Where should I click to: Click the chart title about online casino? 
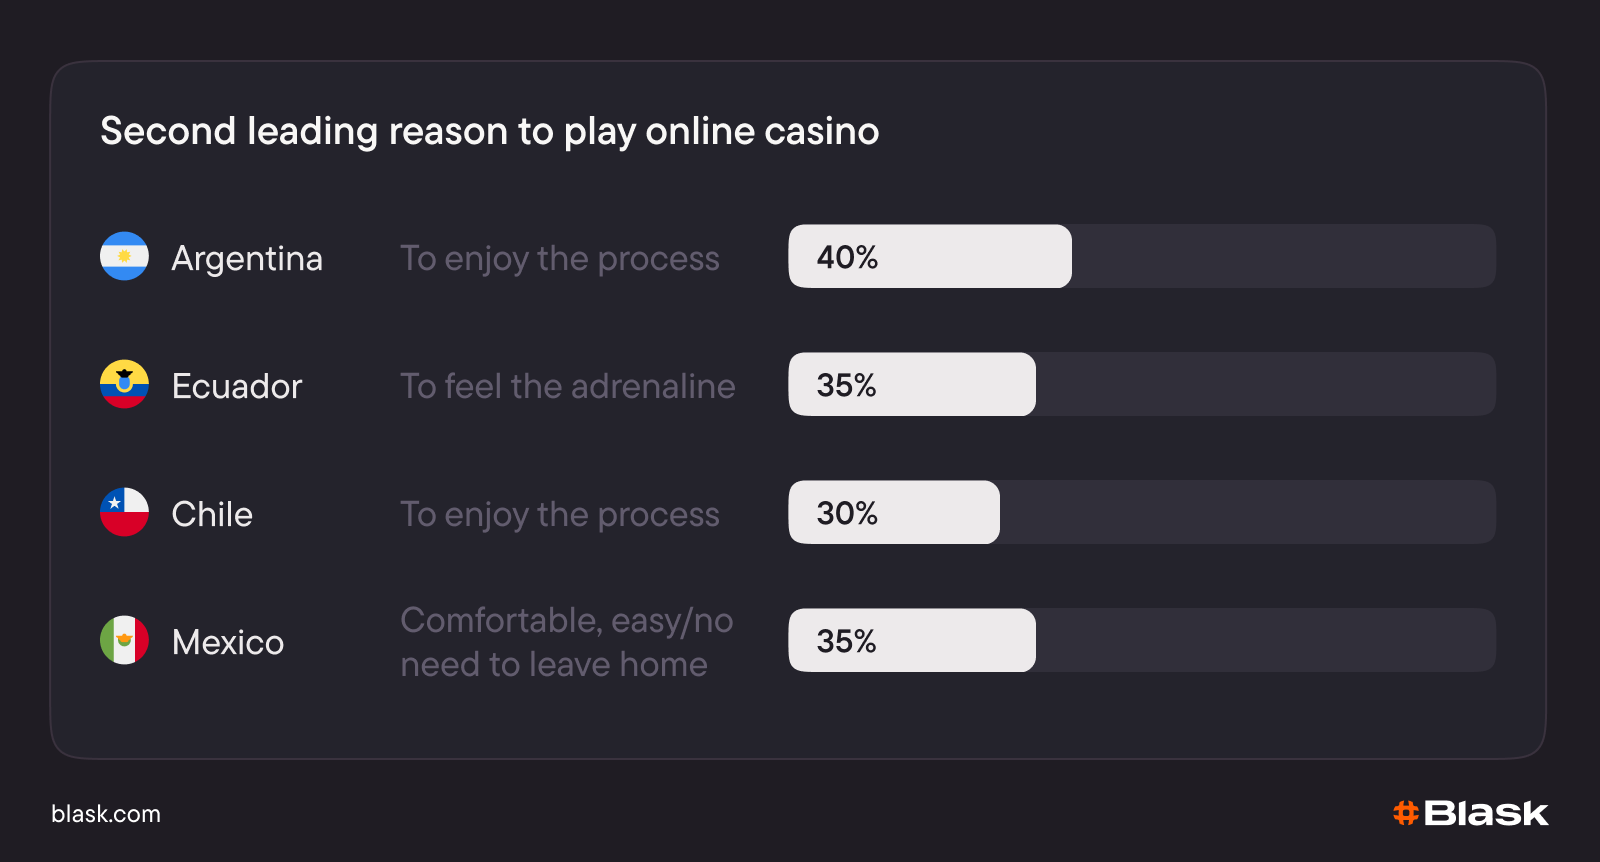490,132
